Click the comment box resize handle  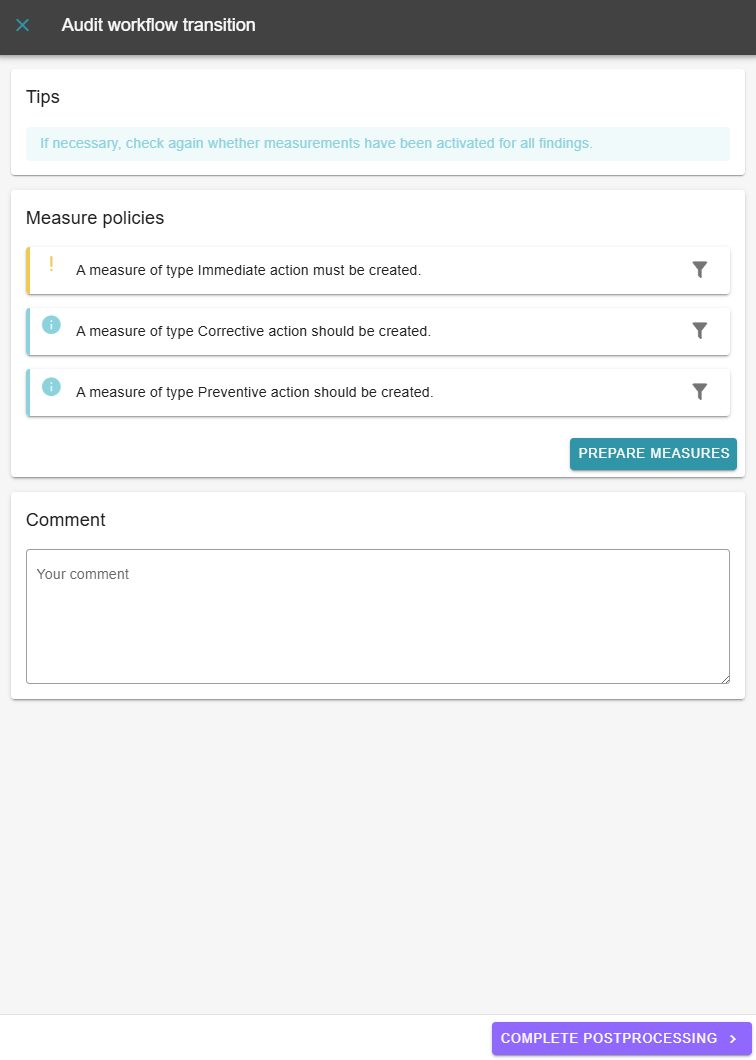724,678
